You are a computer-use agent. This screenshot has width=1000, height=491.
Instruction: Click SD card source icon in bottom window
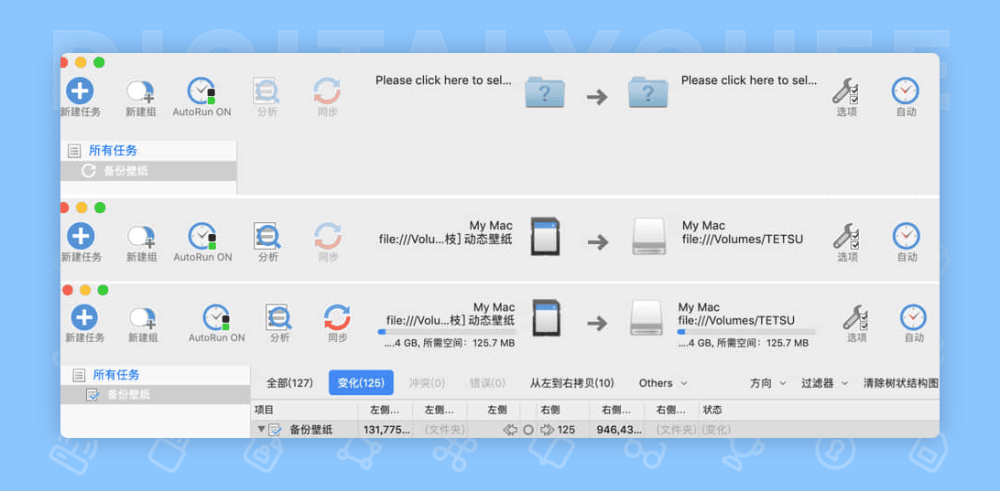tap(547, 318)
